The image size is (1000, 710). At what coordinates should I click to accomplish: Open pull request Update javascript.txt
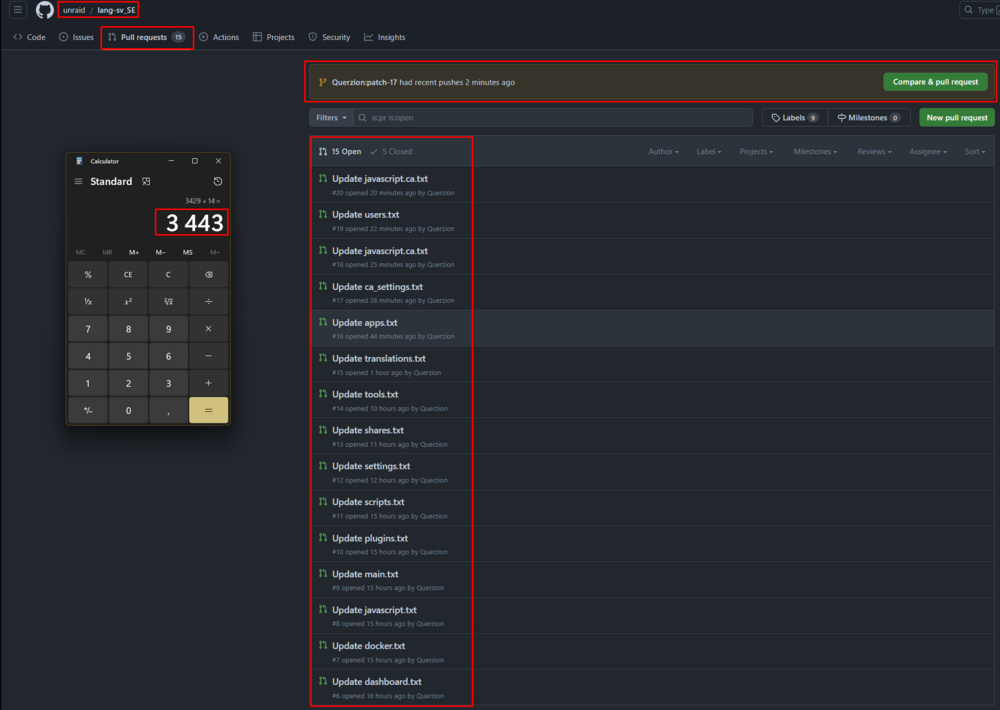click(x=374, y=610)
